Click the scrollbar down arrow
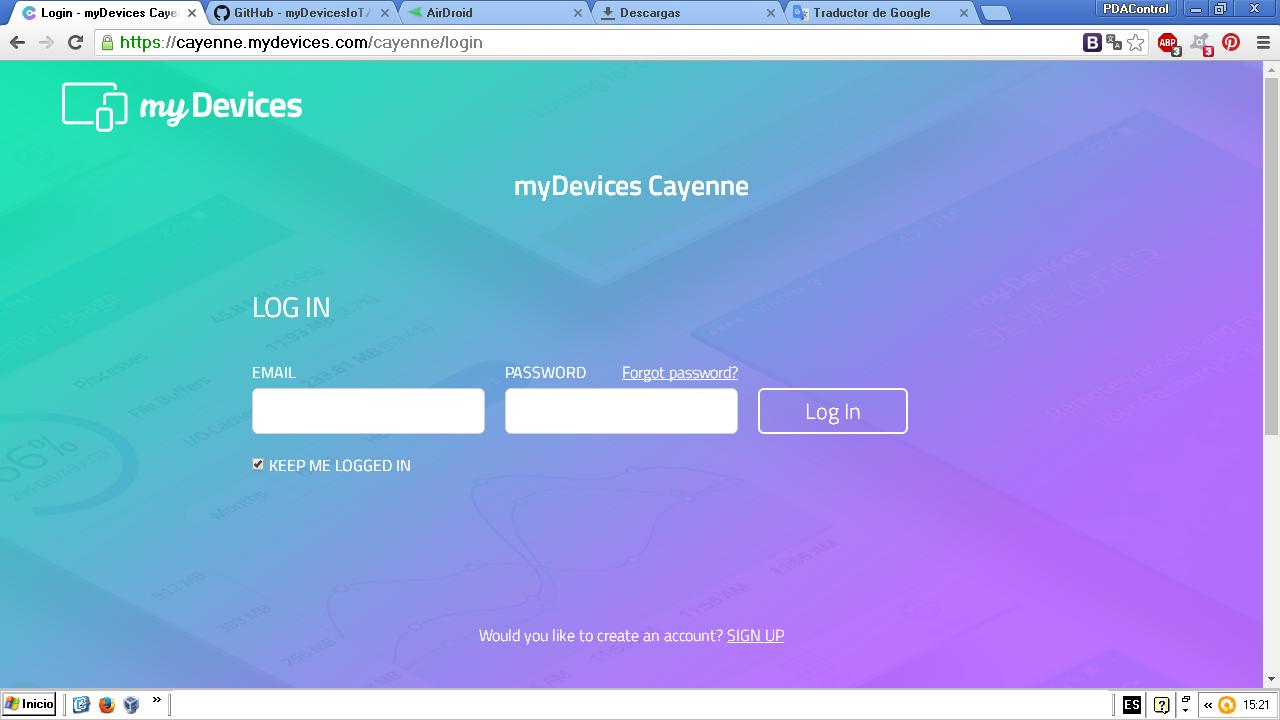Image resolution: width=1280 pixels, height=720 pixels. coord(1271,679)
